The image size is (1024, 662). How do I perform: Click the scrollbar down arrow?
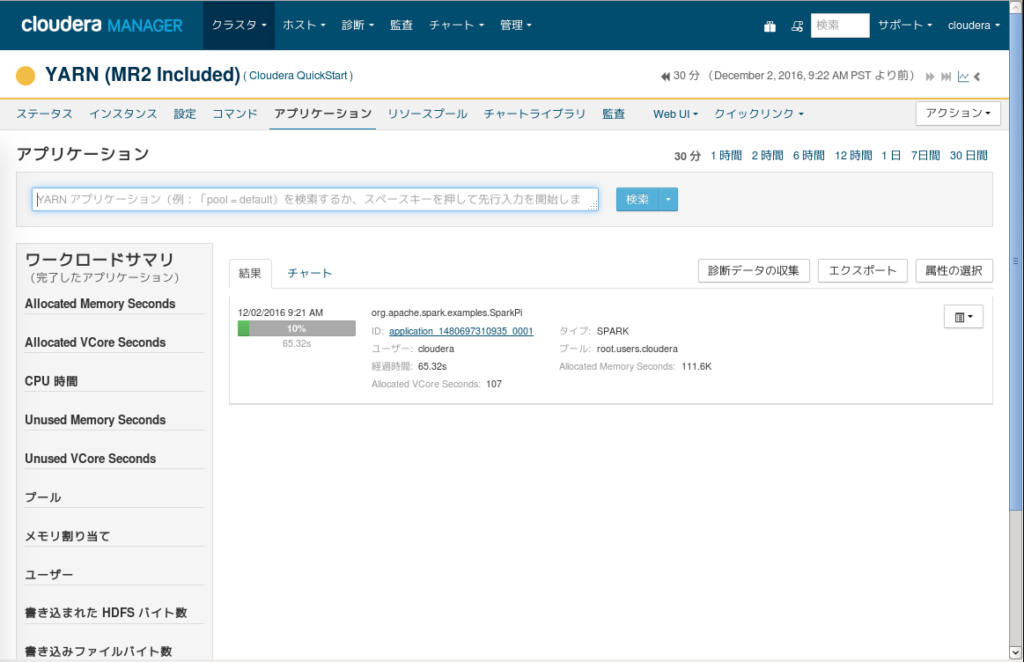pos(1016,652)
